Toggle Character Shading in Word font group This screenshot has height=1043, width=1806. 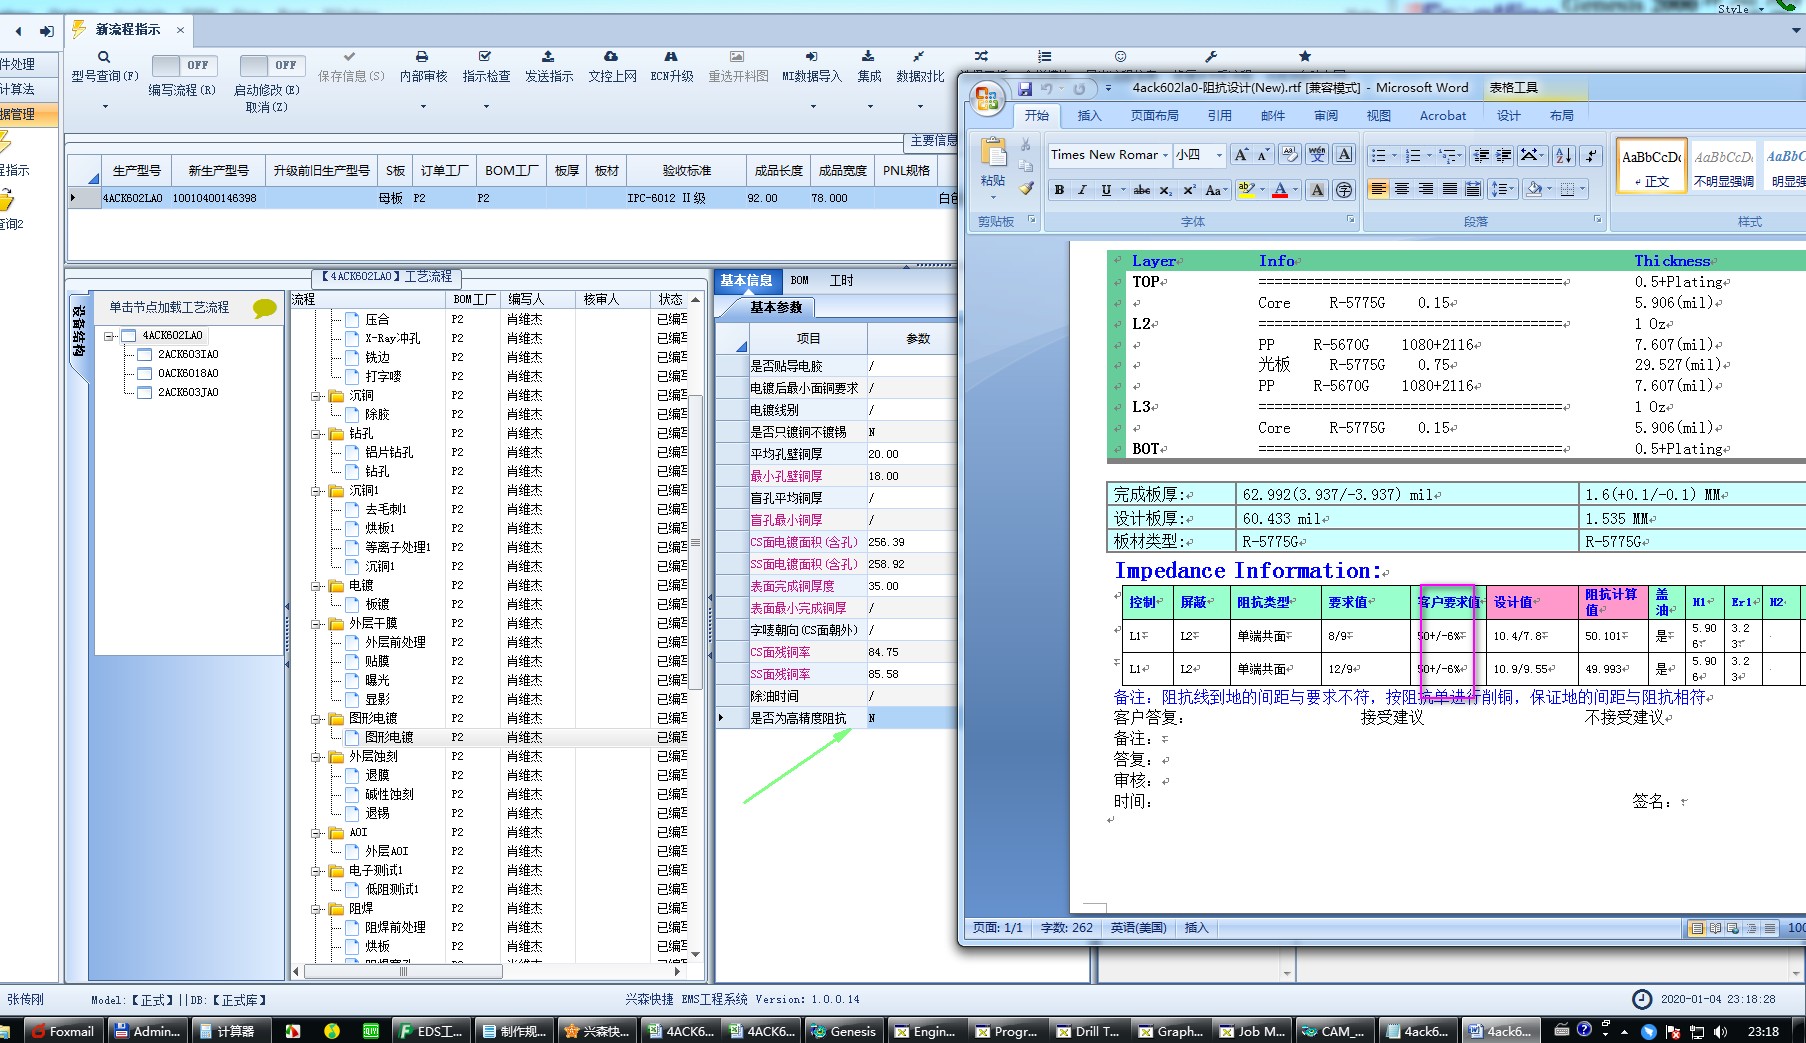coord(1318,189)
